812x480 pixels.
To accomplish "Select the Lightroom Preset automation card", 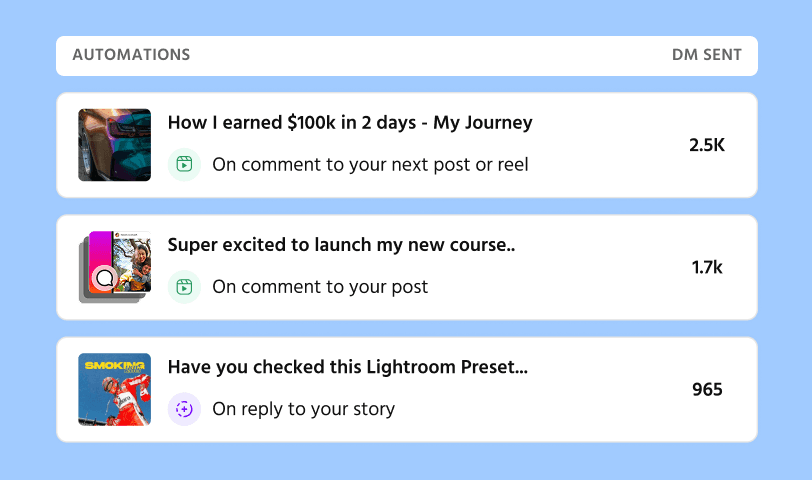I will (x=407, y=389).
